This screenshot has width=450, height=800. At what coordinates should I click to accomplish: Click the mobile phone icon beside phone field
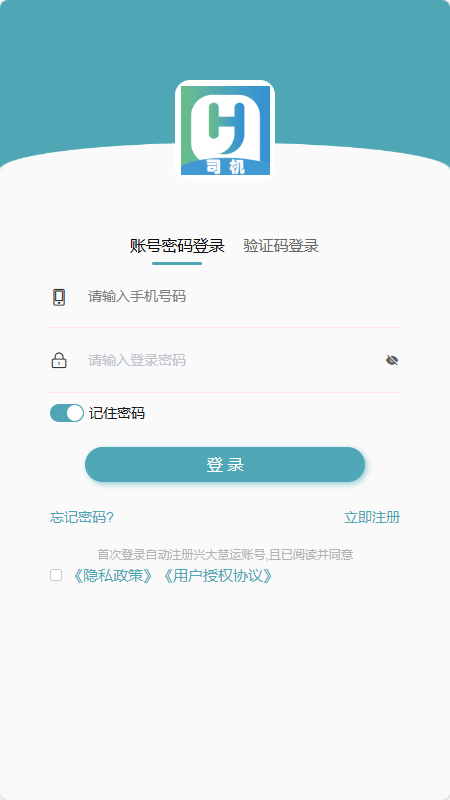click(59, 297)
